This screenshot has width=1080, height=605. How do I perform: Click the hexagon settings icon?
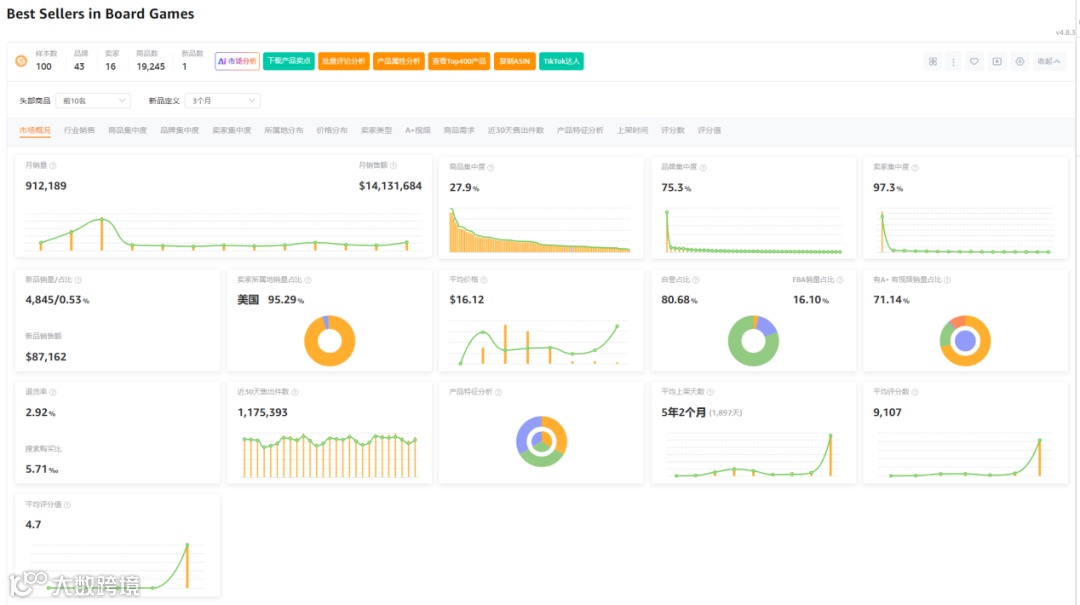pyautogui.click(x=1019, y=61)
